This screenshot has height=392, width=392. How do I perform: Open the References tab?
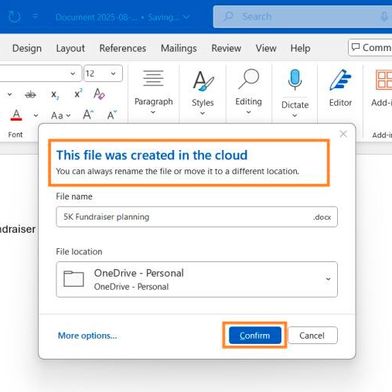tap(123, 48)
